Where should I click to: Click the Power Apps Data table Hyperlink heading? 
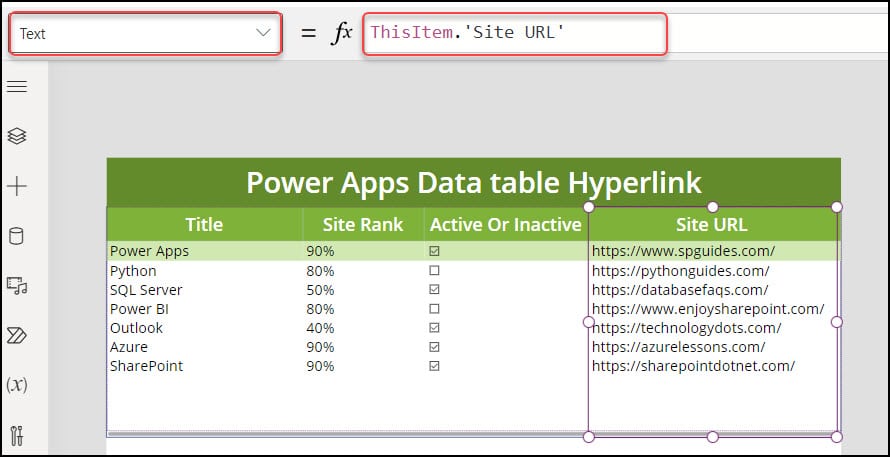[x=474, y=182]
